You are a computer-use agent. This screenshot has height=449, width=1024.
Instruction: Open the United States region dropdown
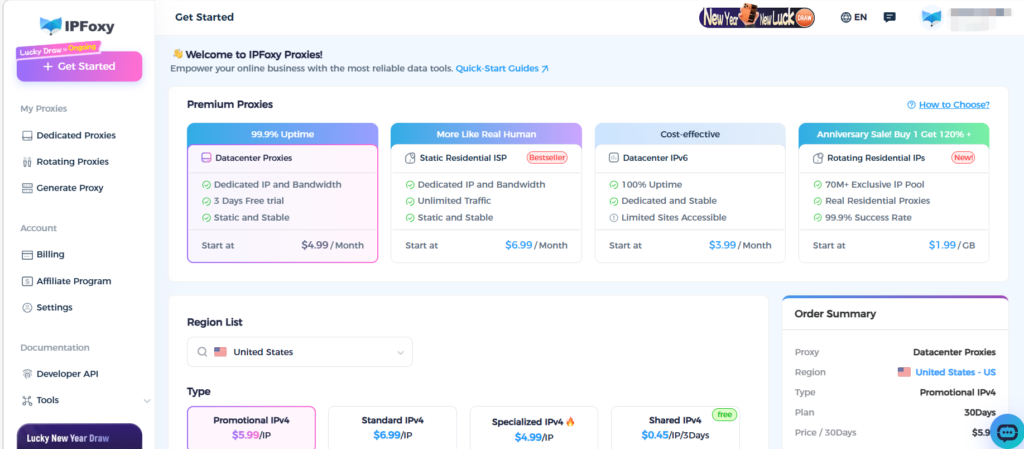click(300, 352)
